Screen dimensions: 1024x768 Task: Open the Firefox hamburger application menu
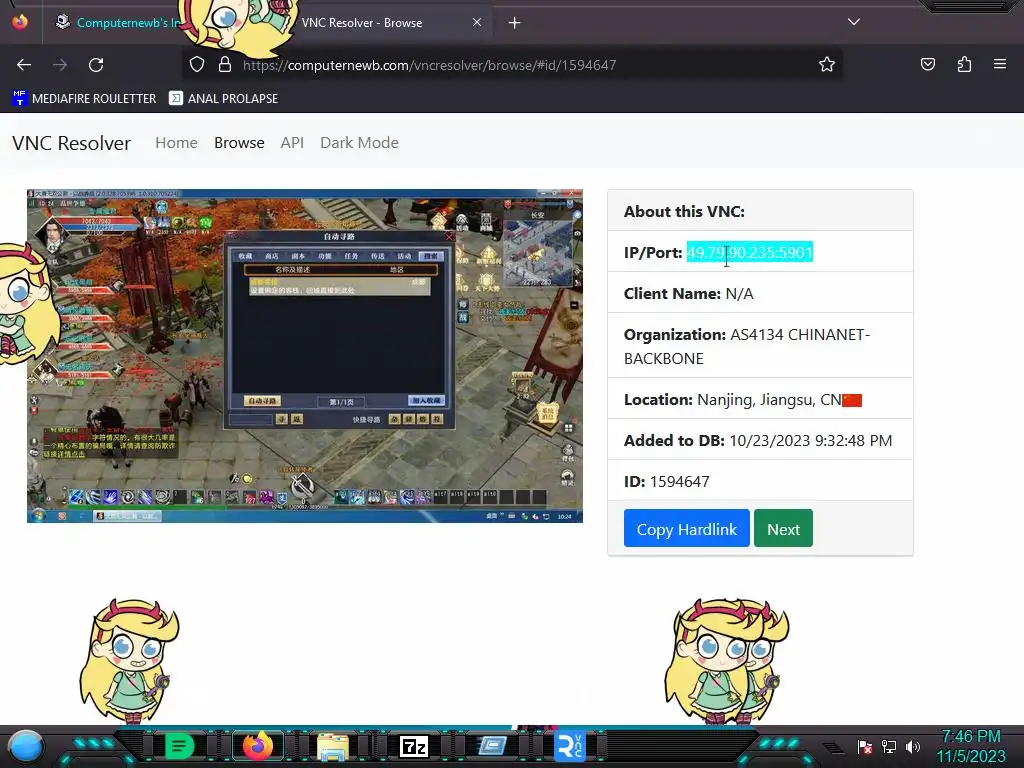click(1000, 64)
